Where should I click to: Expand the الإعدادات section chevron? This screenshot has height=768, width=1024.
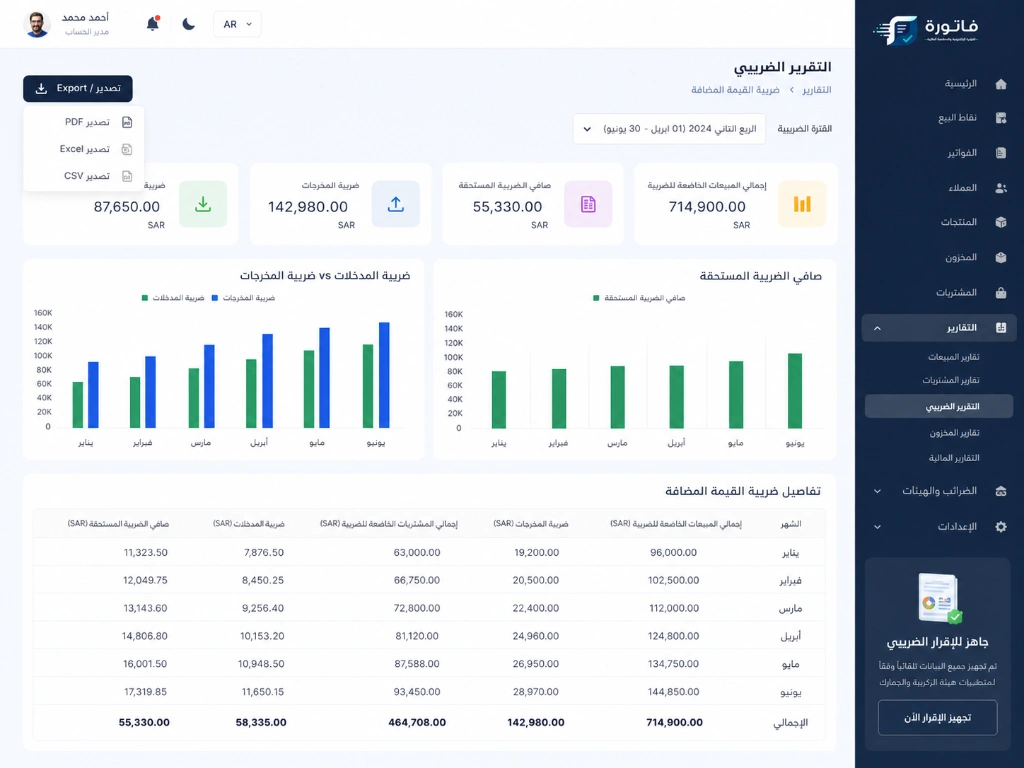877,526
